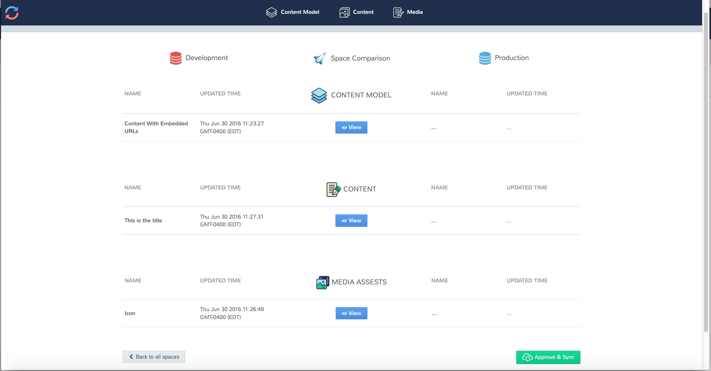Click the Media Assests pictures icon

click(322, 283)
